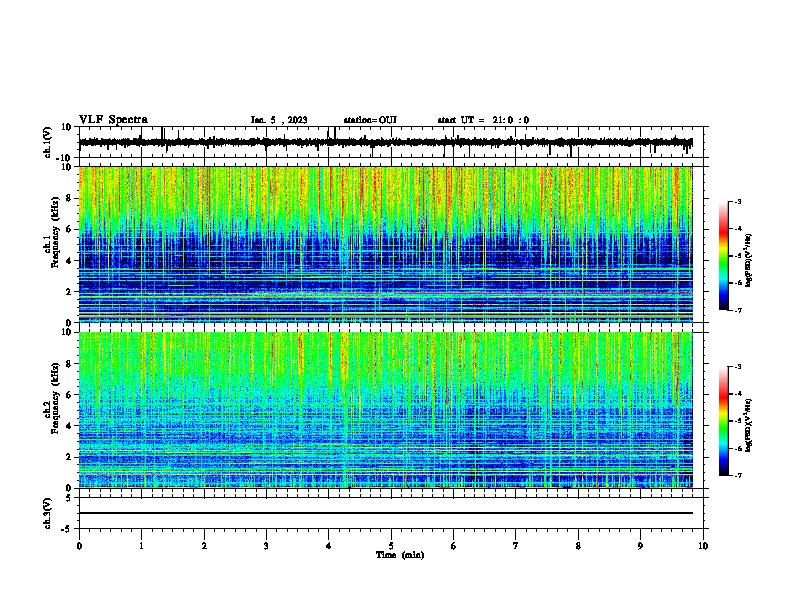Screen dimensions: 792x612
Task: Click the upper ch.1 color scale bar
Action: 724,256
